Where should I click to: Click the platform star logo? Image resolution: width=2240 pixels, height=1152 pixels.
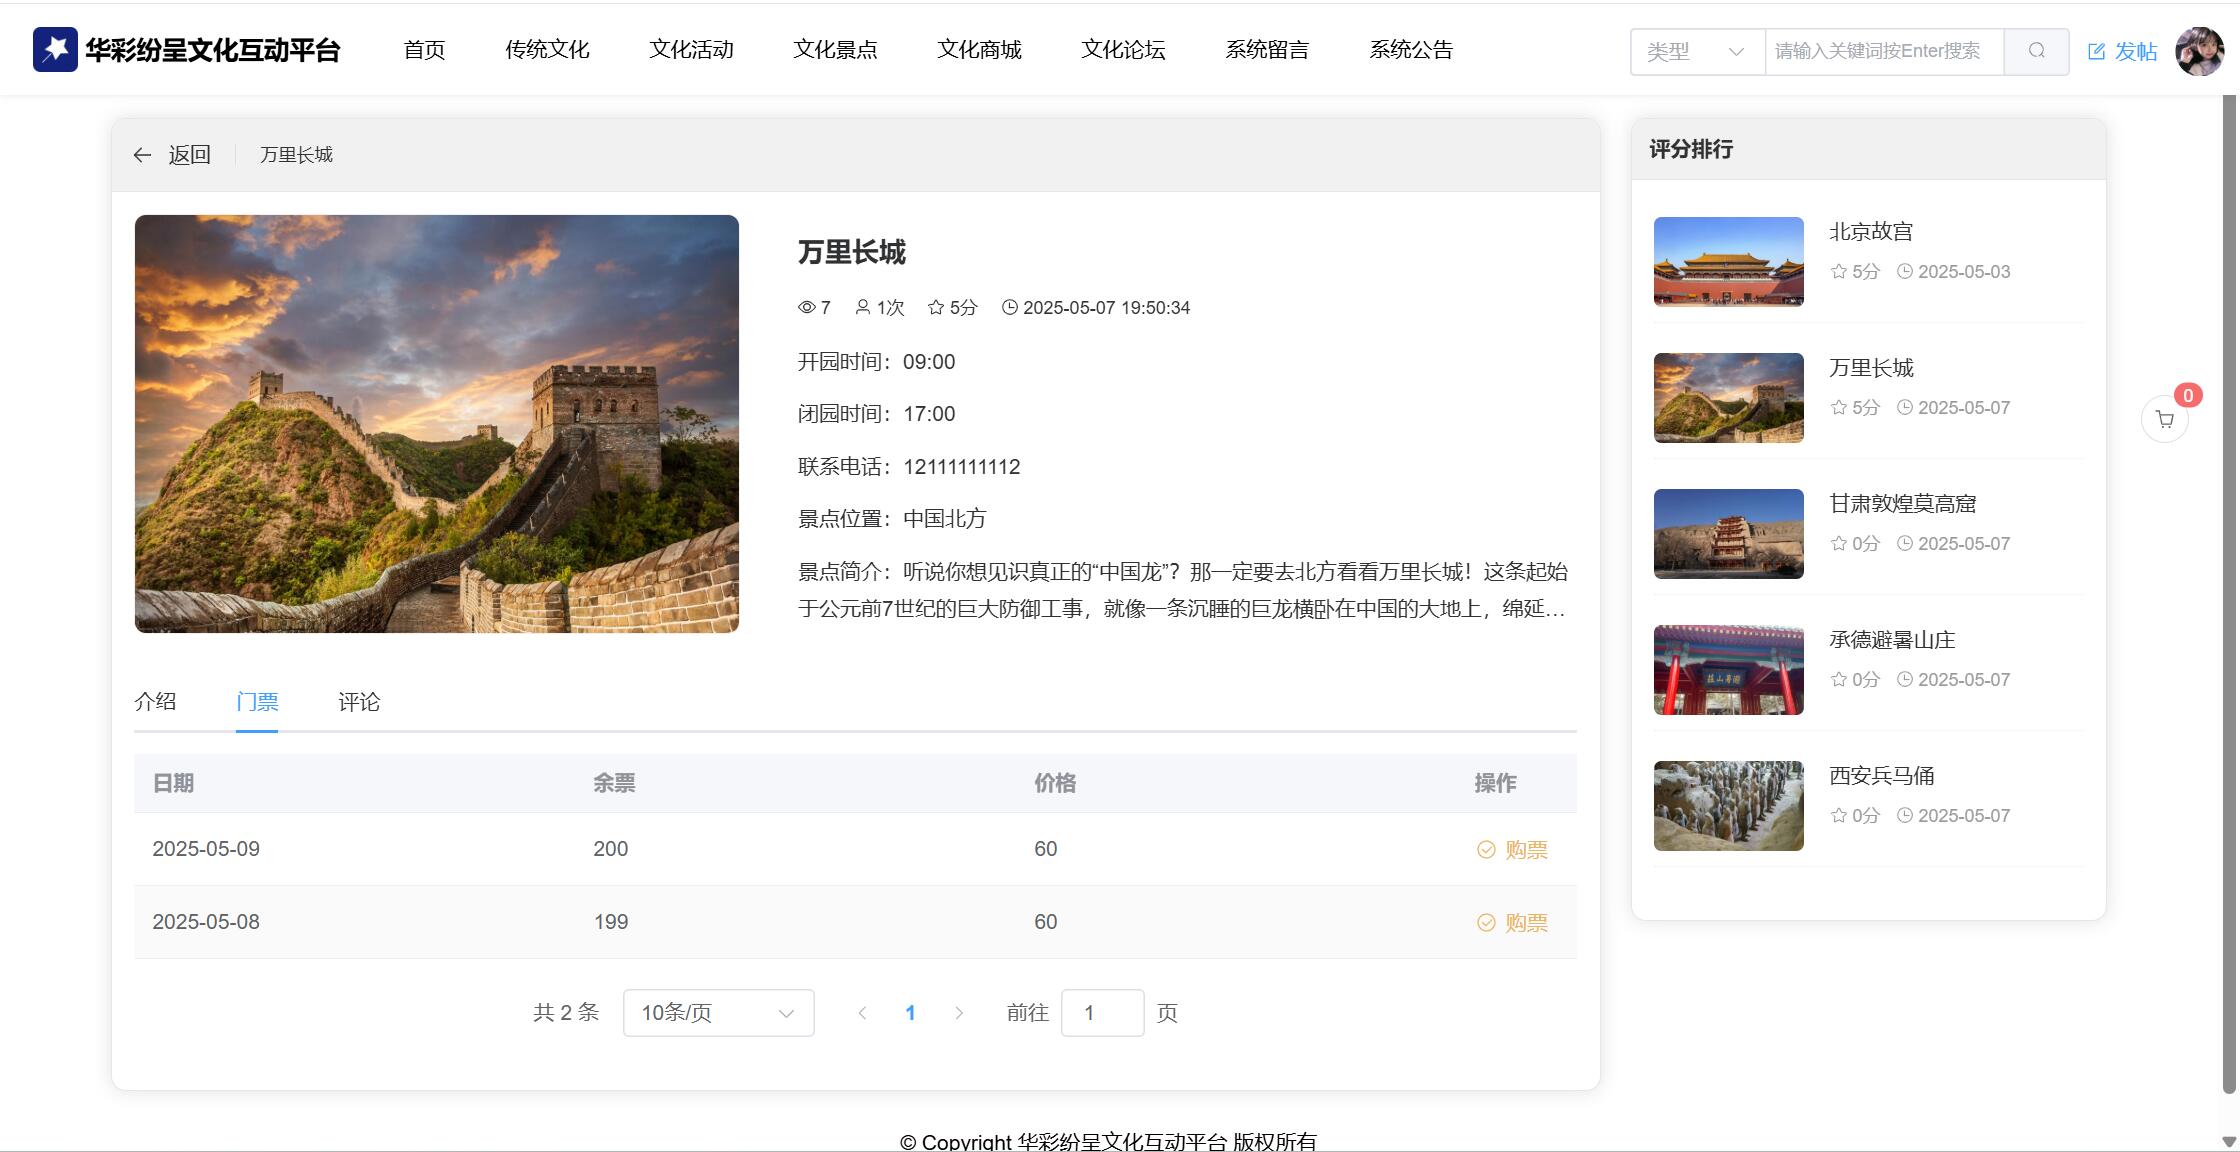tap(55, 49)
